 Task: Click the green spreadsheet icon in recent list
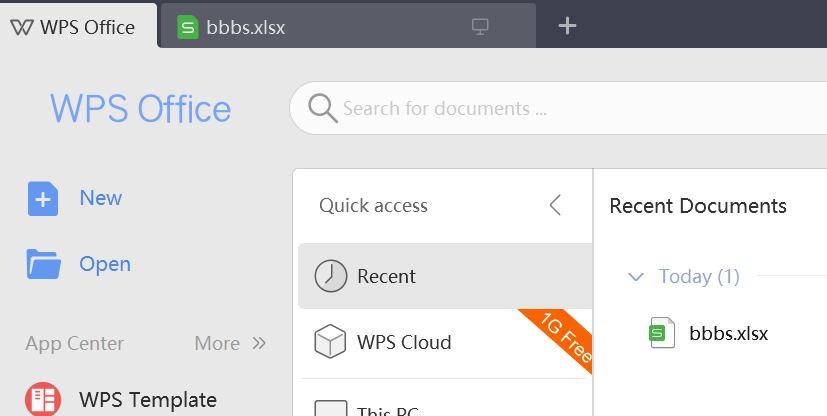662,333
